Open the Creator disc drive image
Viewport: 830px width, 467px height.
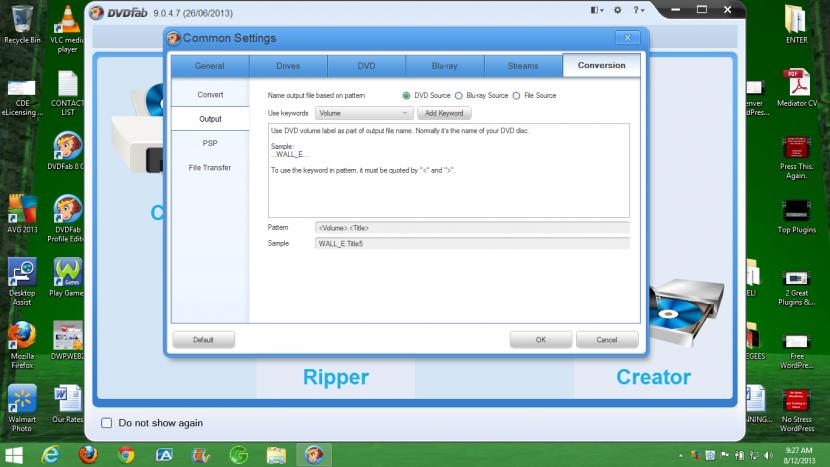pos(687,311)
